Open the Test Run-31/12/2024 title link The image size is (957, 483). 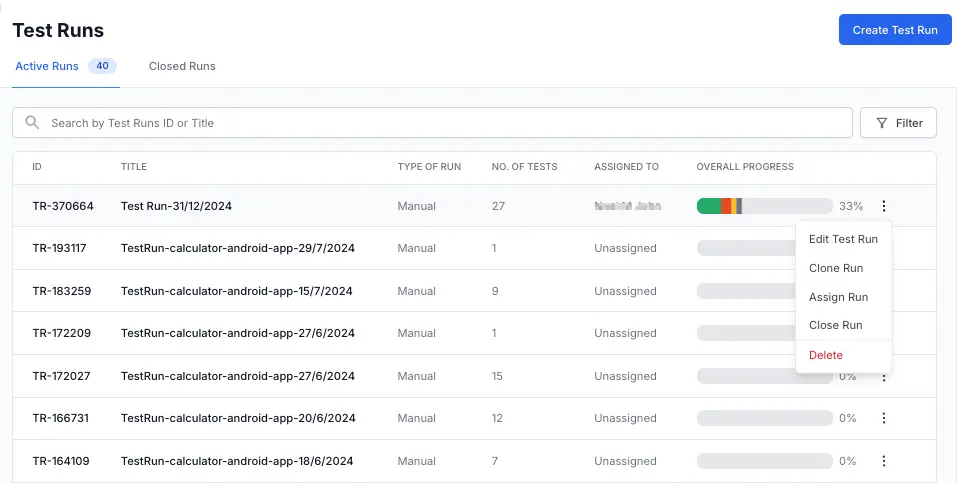click(176, 206)
